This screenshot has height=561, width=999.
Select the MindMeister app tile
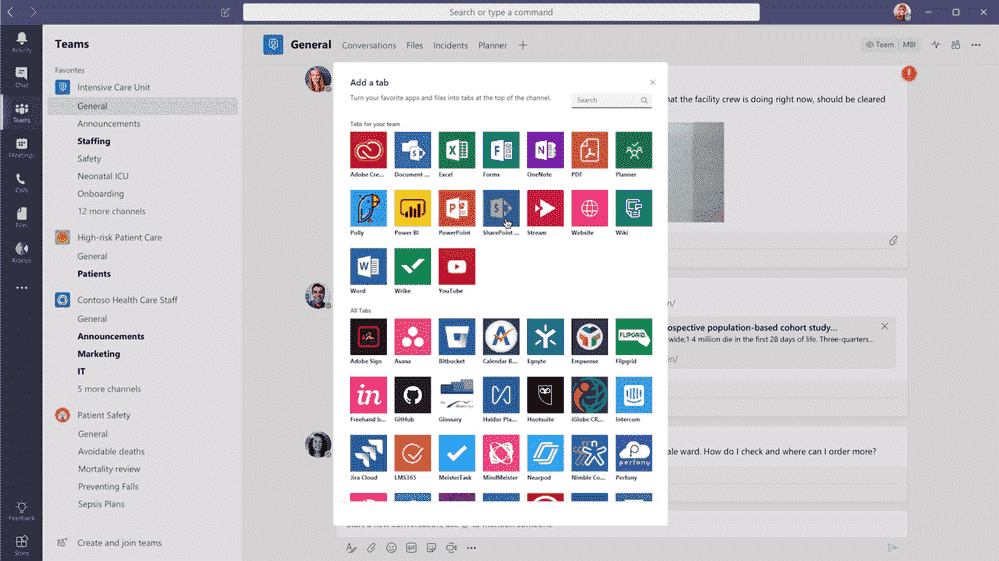501,453
